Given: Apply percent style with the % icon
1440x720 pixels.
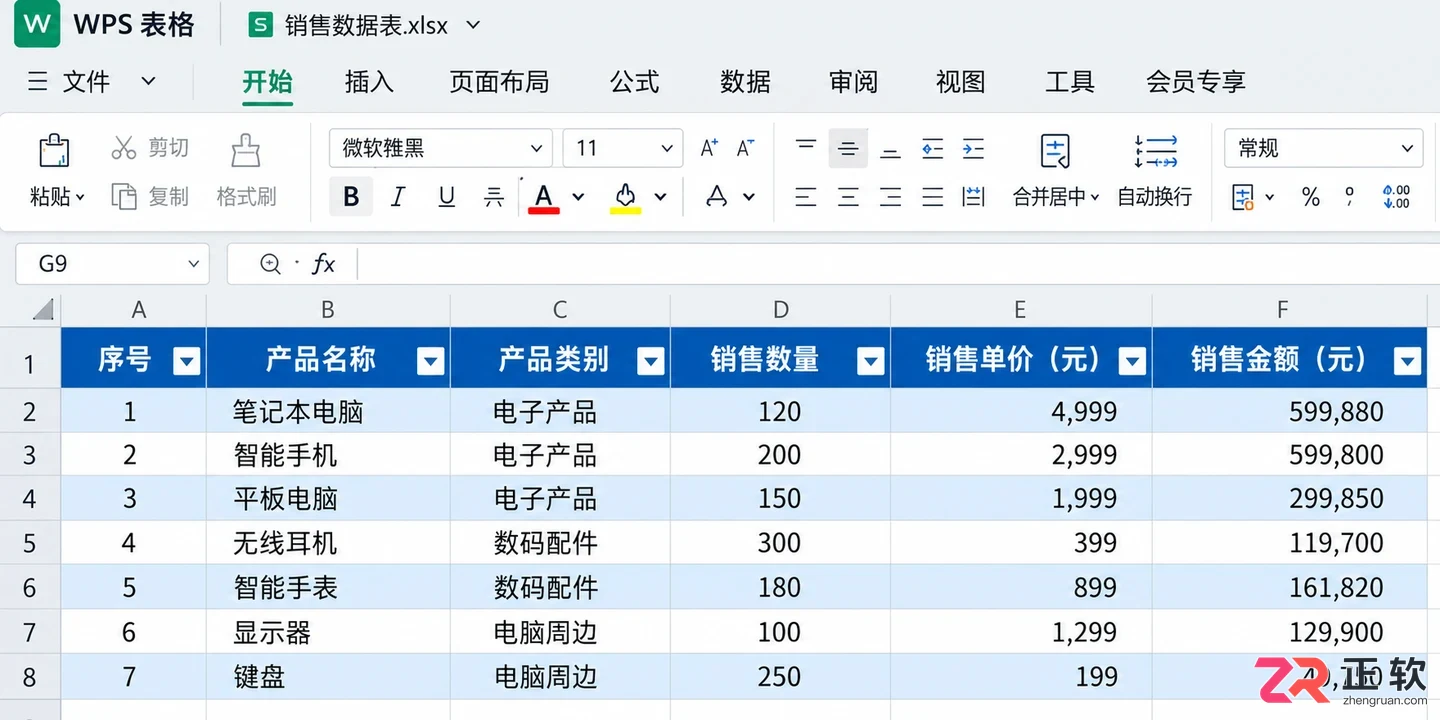Looking at the screenshot, I should (x=1311, y=197).
